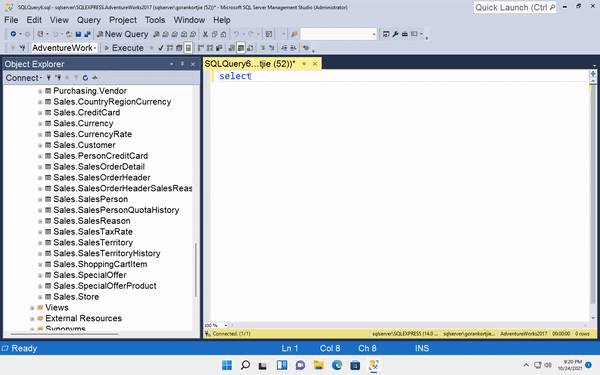Click the navigate Back arrow icon
The height and width of the screenshot is (375, 600).
pyautogui.click(x=13, y=34)
